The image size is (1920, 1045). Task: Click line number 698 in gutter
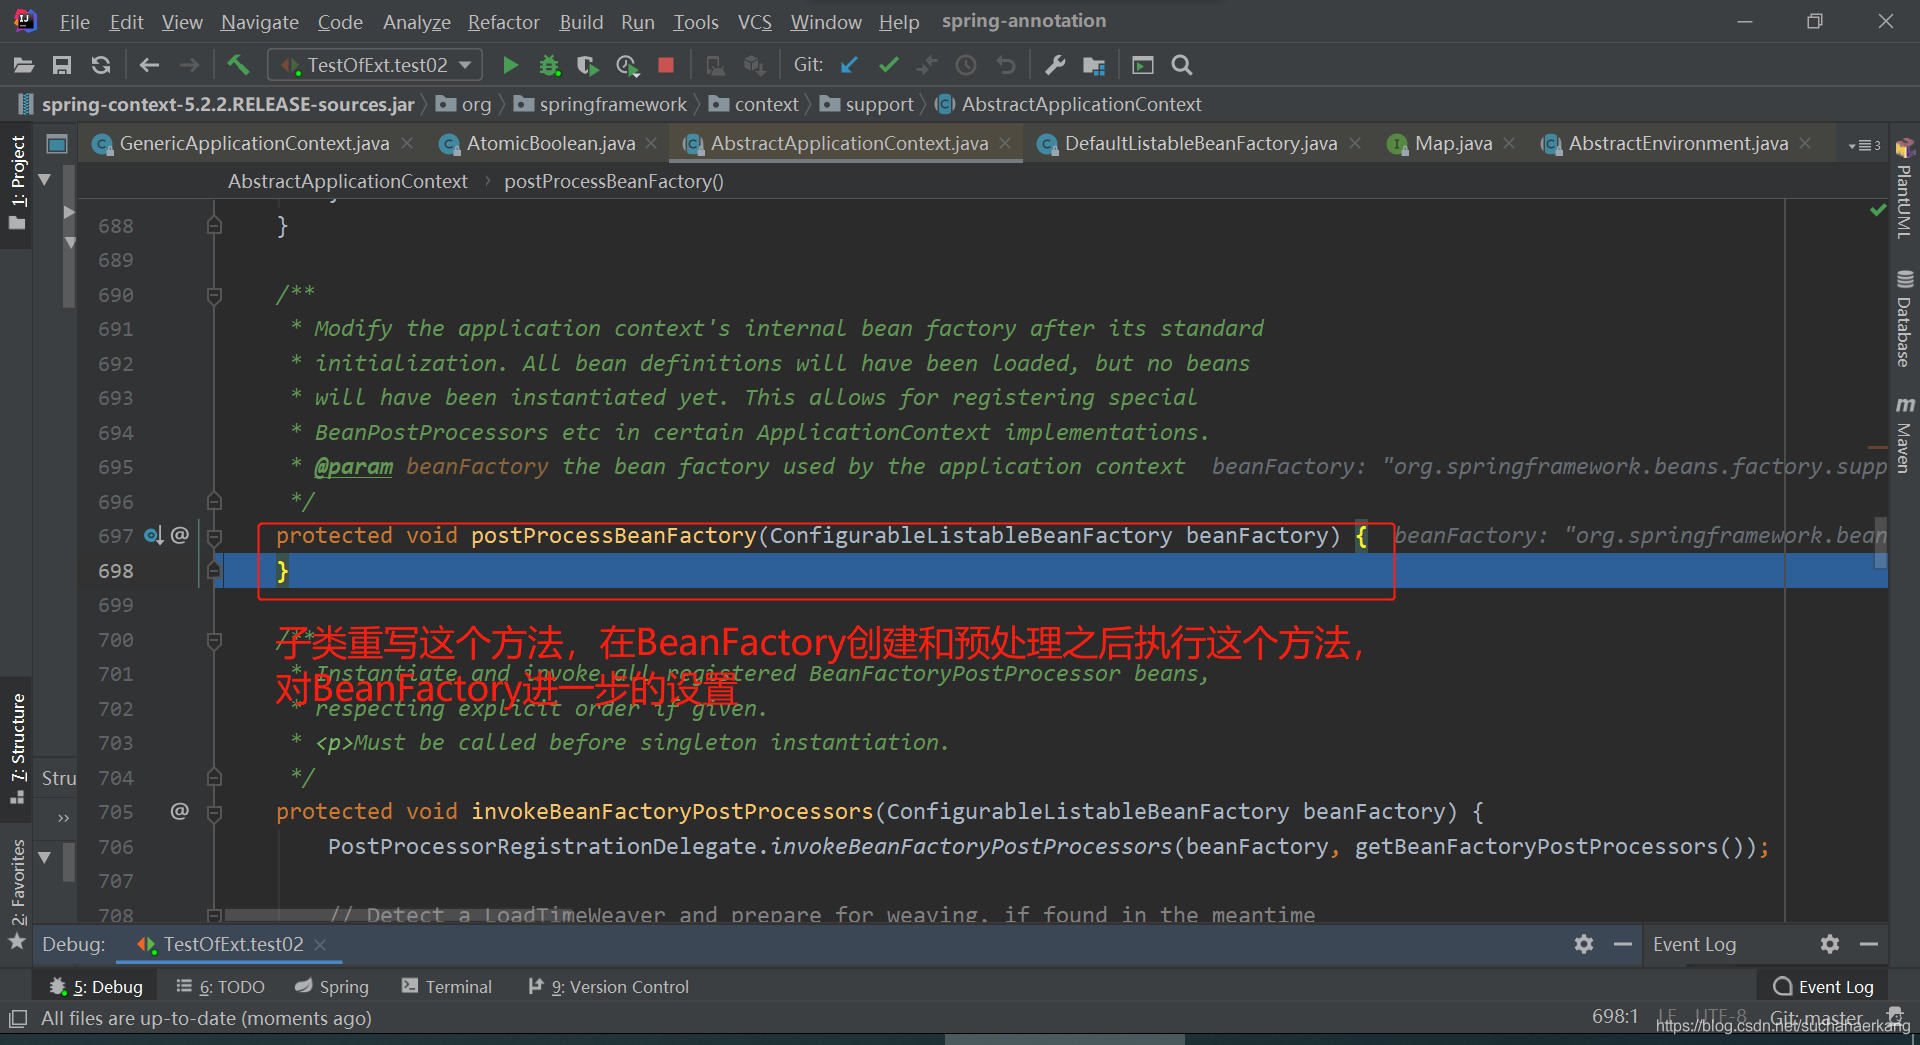116,571
